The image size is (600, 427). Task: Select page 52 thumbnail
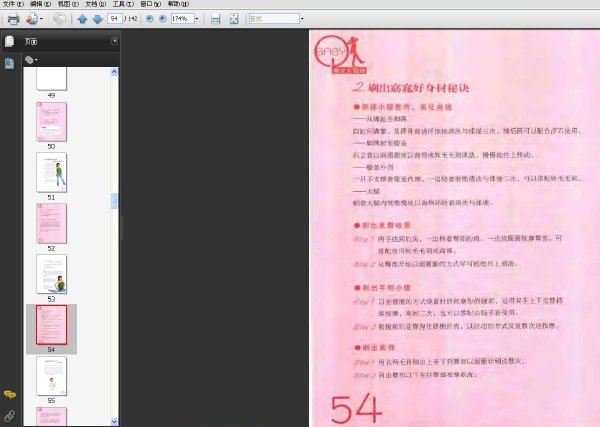[51, 223]
